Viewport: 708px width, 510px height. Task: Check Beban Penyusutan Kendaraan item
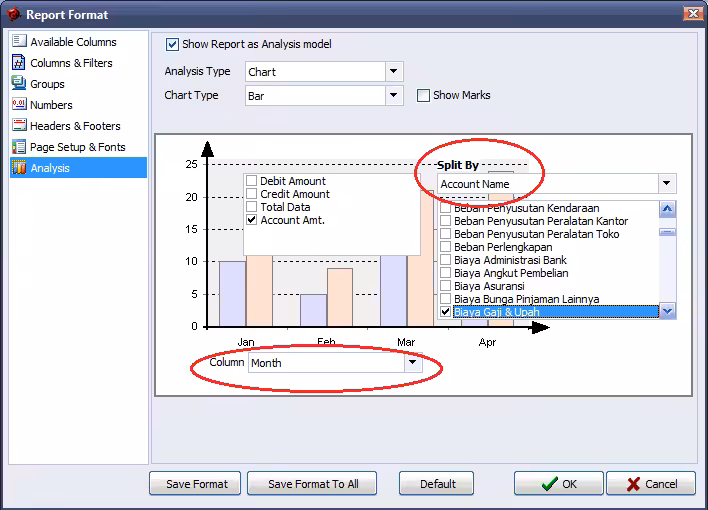(x=446, y=208)
